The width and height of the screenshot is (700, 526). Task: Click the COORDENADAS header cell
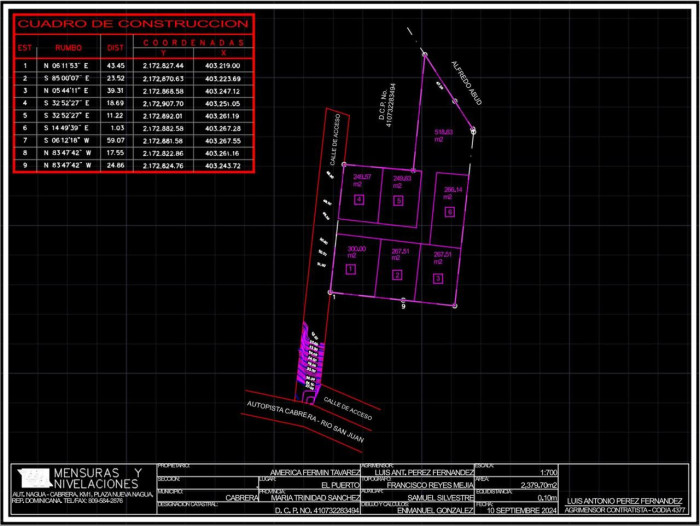tap(191, 42)
